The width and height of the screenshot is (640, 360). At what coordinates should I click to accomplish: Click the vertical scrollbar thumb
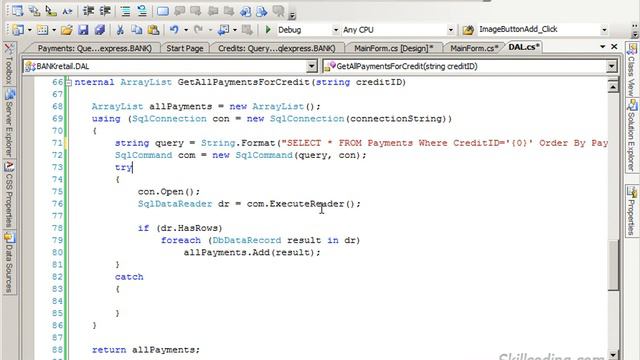tap(613, 266)
